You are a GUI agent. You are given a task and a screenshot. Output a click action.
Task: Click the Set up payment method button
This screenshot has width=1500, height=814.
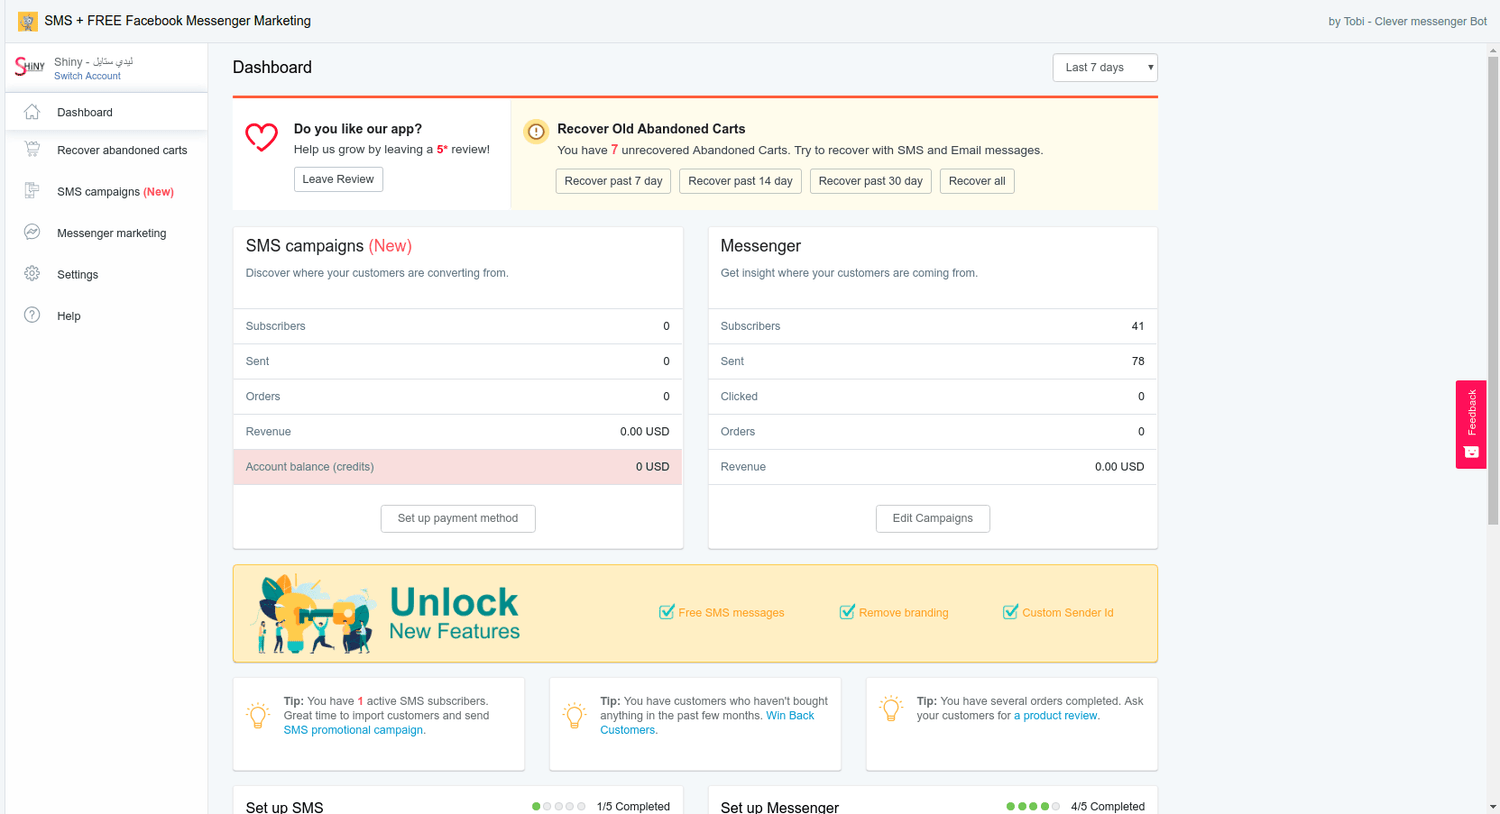(458, 518)
